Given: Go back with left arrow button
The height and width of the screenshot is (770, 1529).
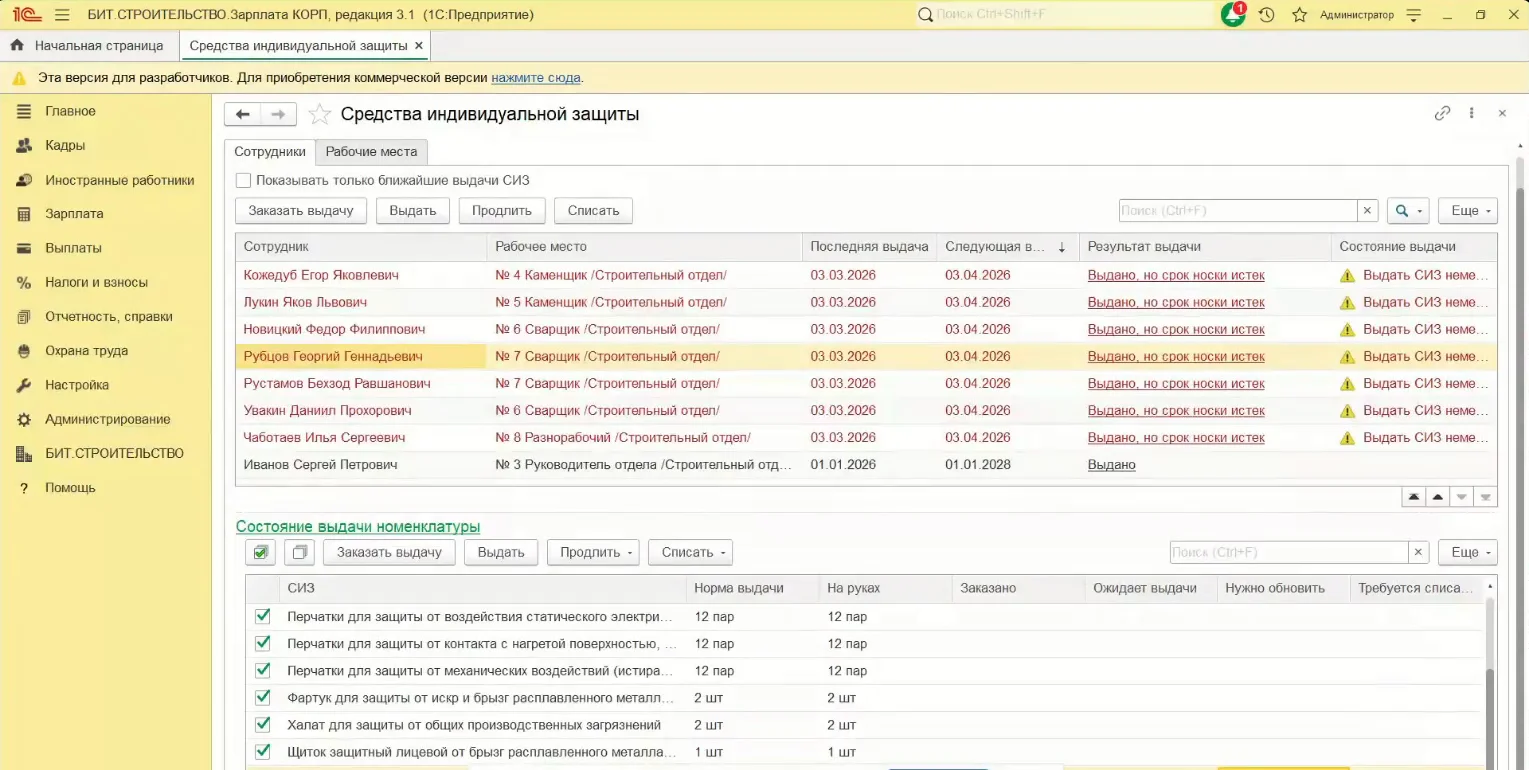Looking at the screenshot, I should 242,114.
